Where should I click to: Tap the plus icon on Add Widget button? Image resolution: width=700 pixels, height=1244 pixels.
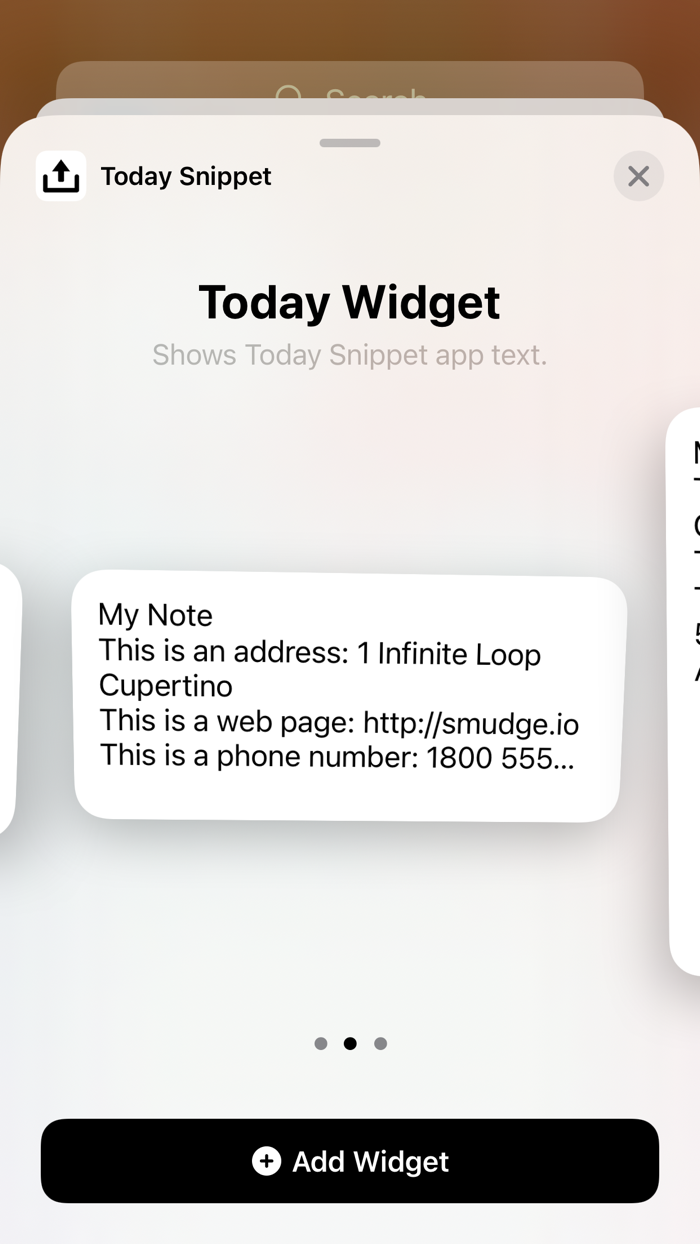266,1161
